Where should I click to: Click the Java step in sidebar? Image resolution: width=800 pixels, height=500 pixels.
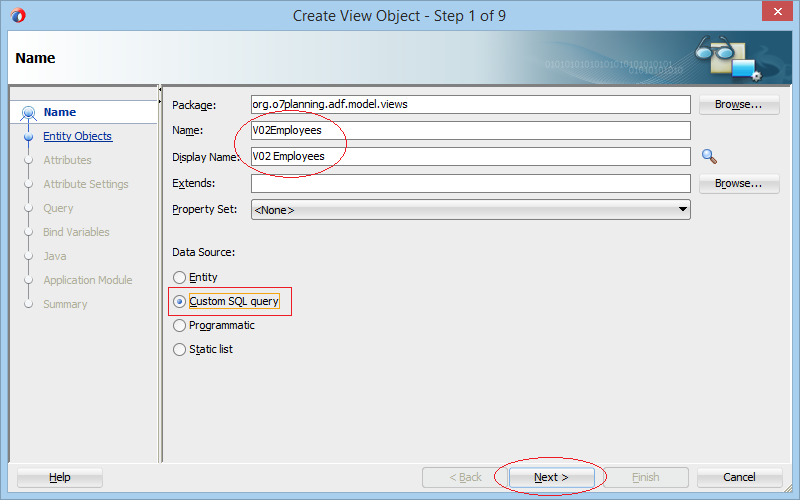tap(55, 256)
